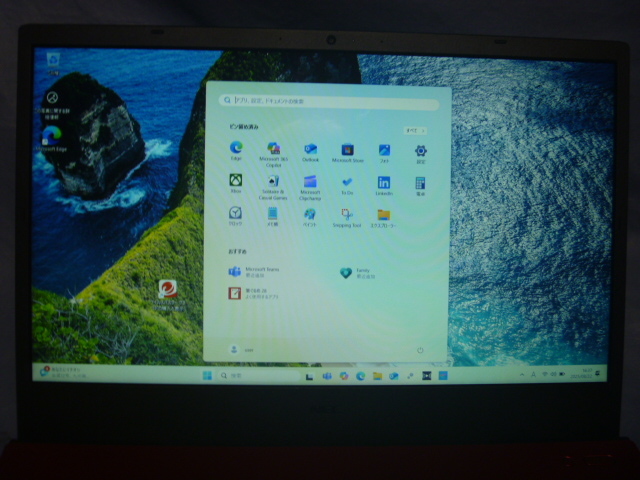
Task: Select the Recycle Bin desktop icon
Action: [x=53, y=64]
